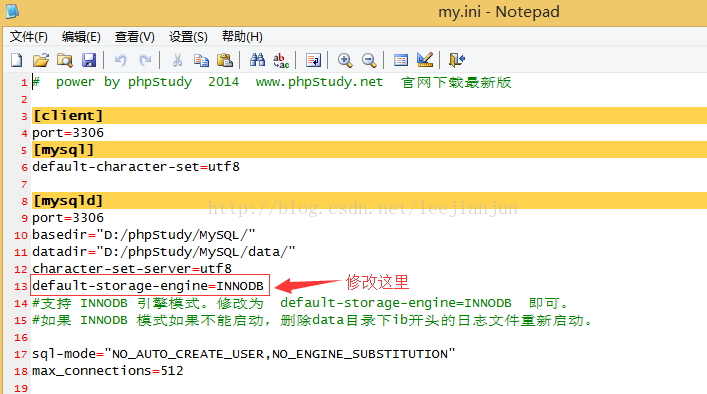
Task: Open the customize schemes icon
Action: coord(425,60)
